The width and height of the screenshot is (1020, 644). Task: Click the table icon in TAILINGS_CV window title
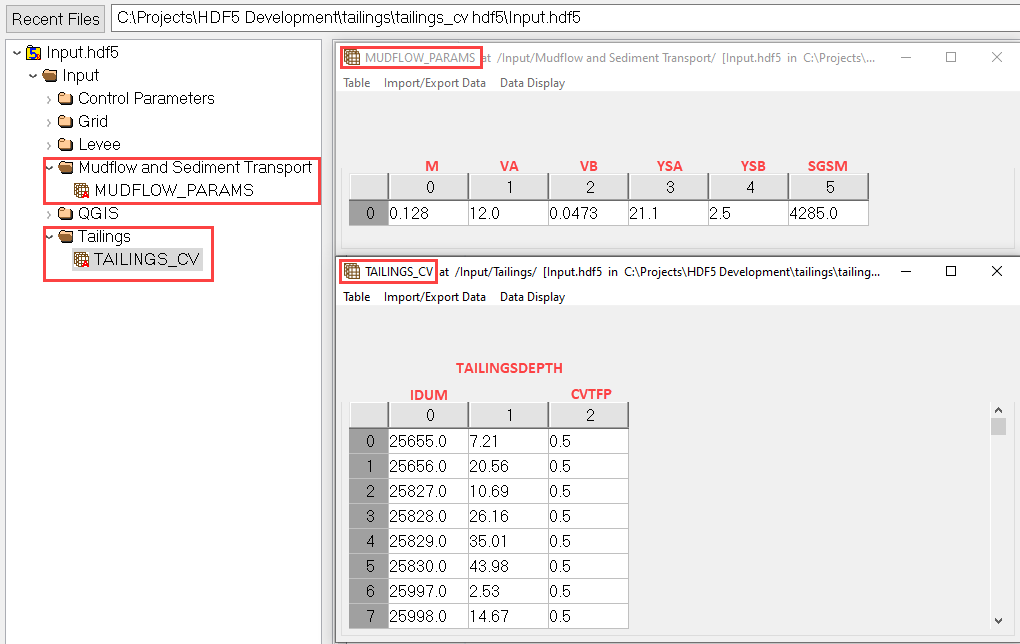(x=352, y=271)
